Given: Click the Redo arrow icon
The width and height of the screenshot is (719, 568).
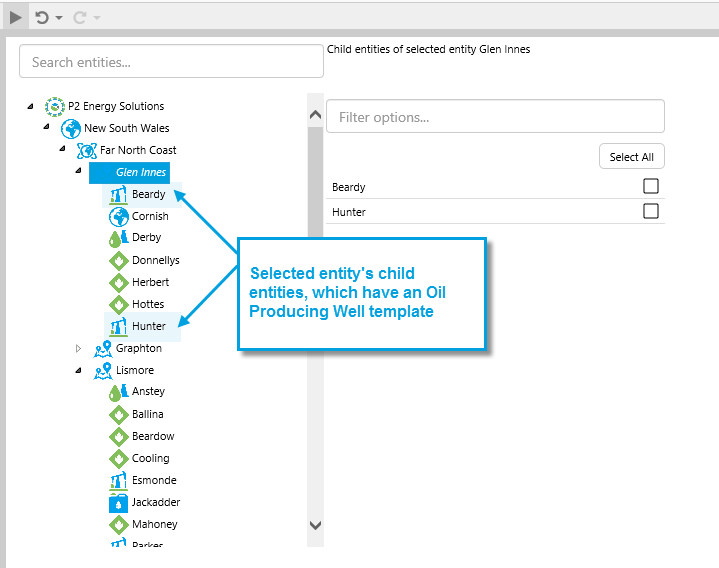Looking at the screenshot, I should [x=79, y=17].
